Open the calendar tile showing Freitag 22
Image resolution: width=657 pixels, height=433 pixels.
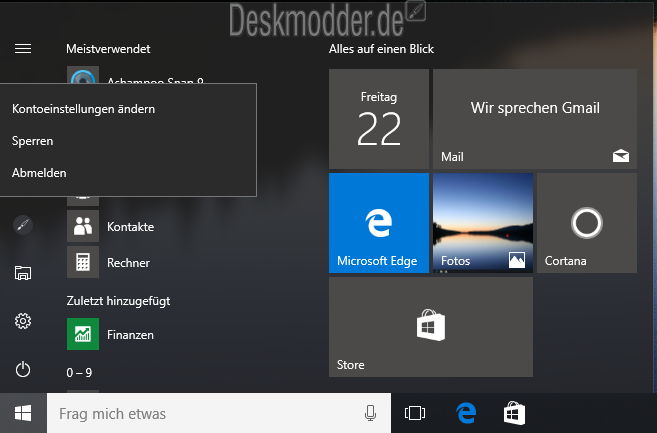pyautogui.click(x=379, y=119)
